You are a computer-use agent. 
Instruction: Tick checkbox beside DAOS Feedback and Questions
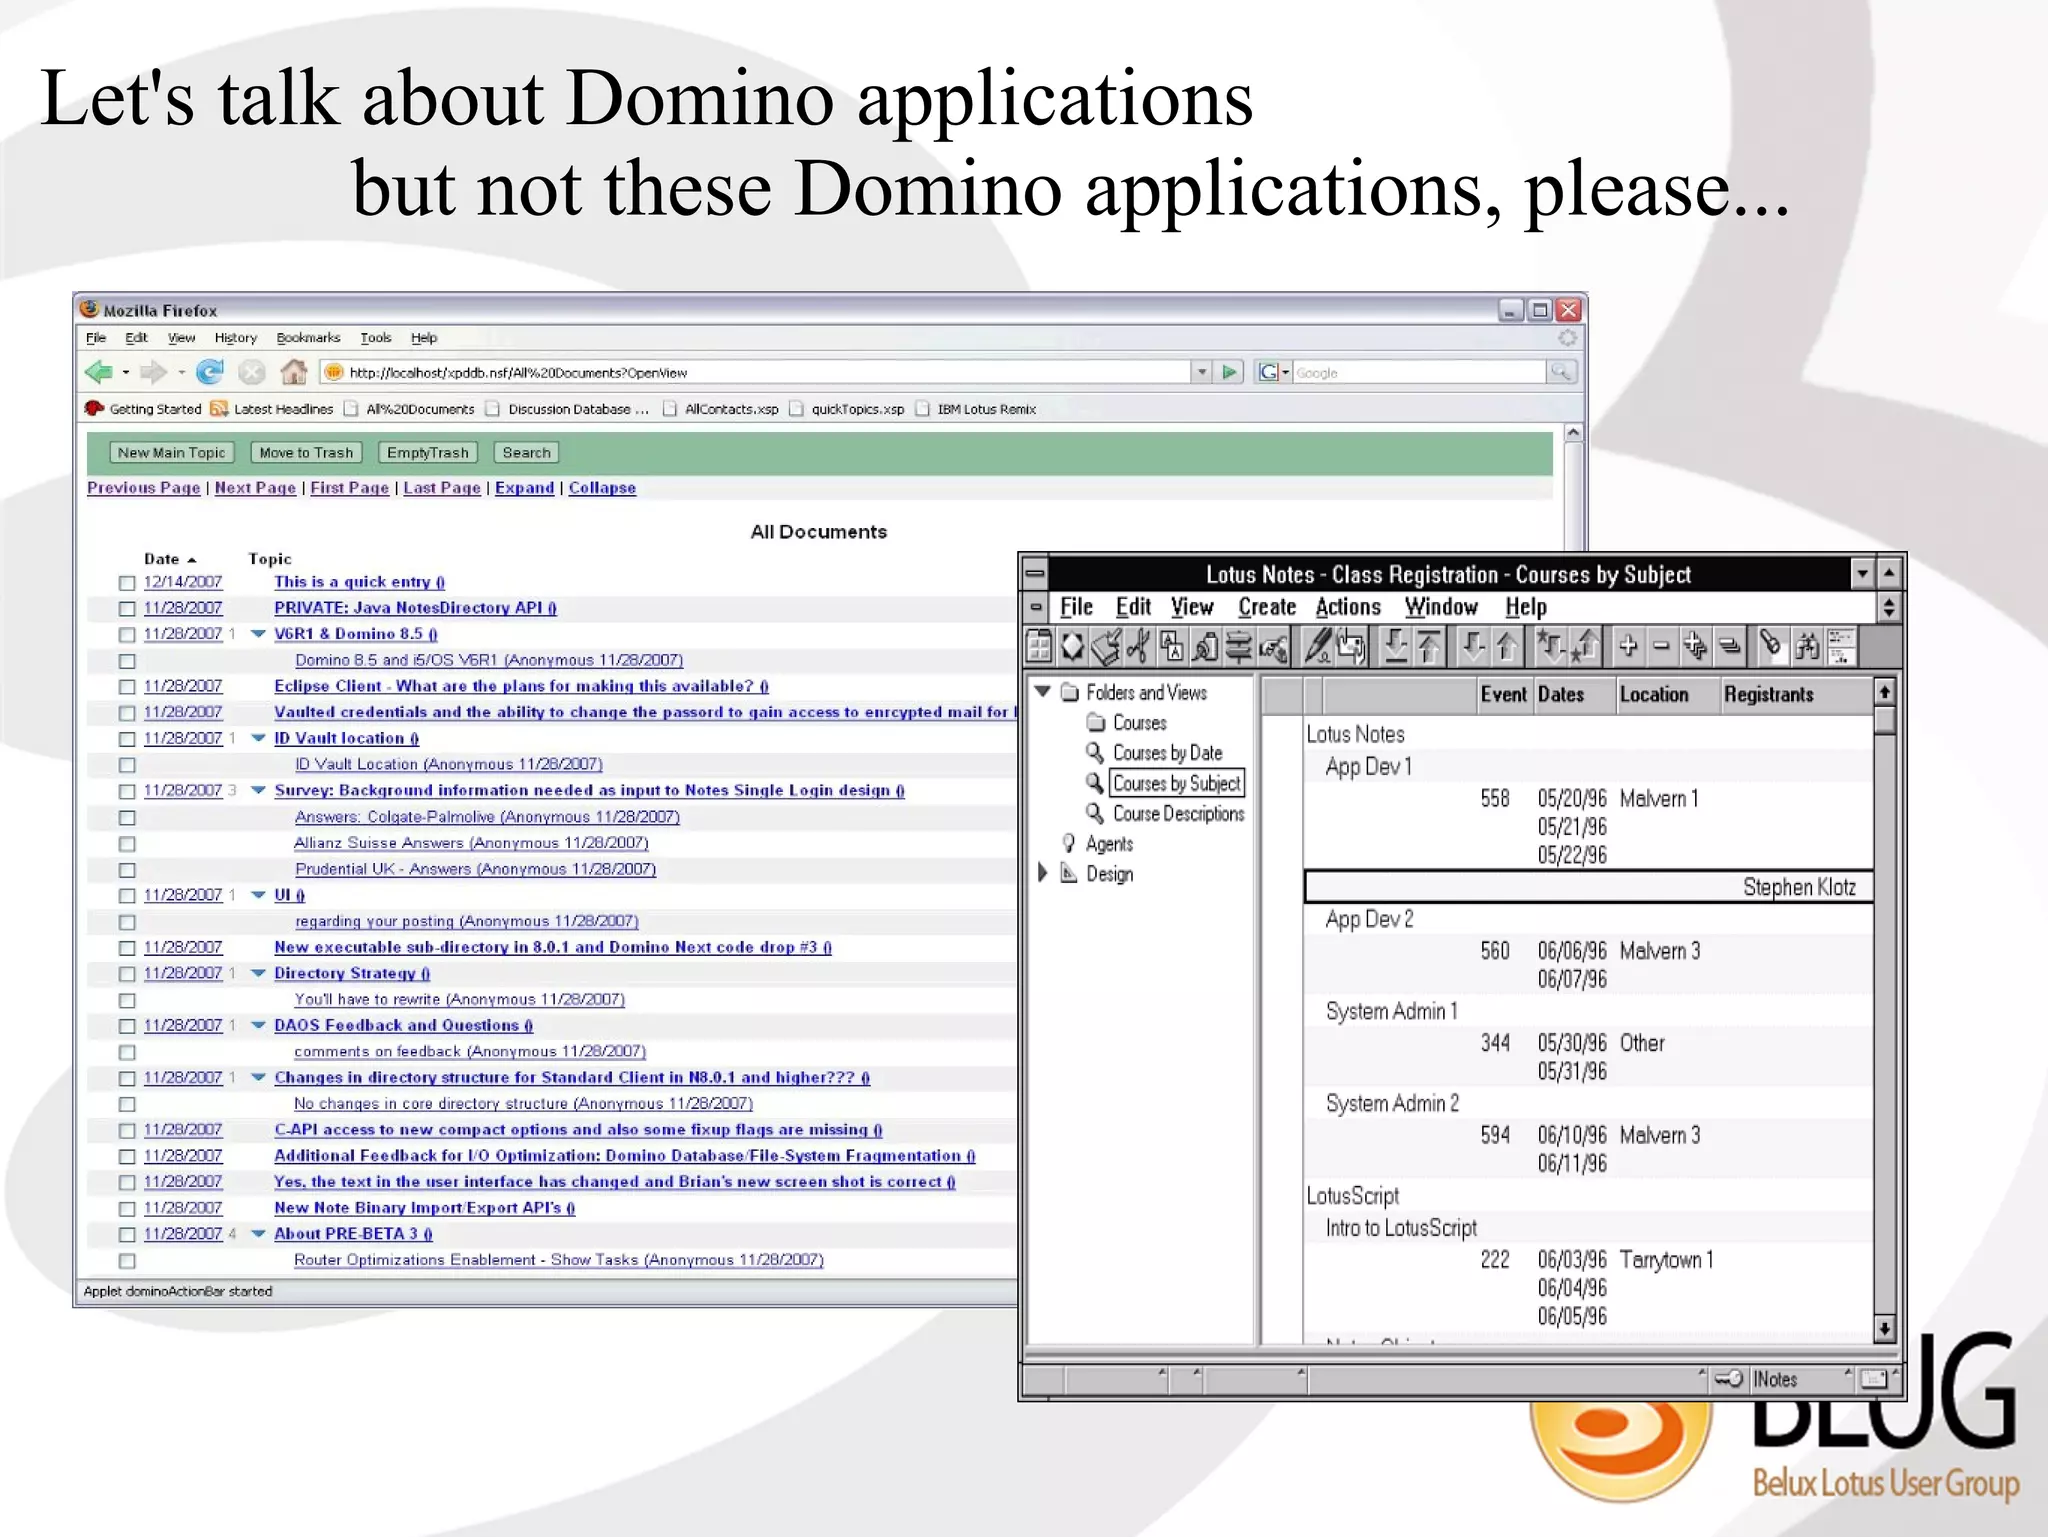127,1026
